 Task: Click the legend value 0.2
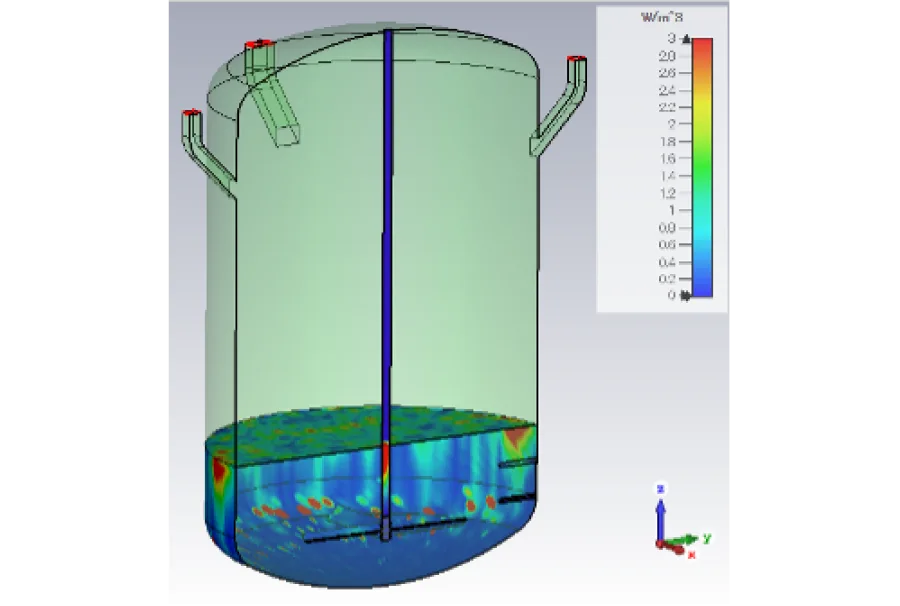click(667, 279)
